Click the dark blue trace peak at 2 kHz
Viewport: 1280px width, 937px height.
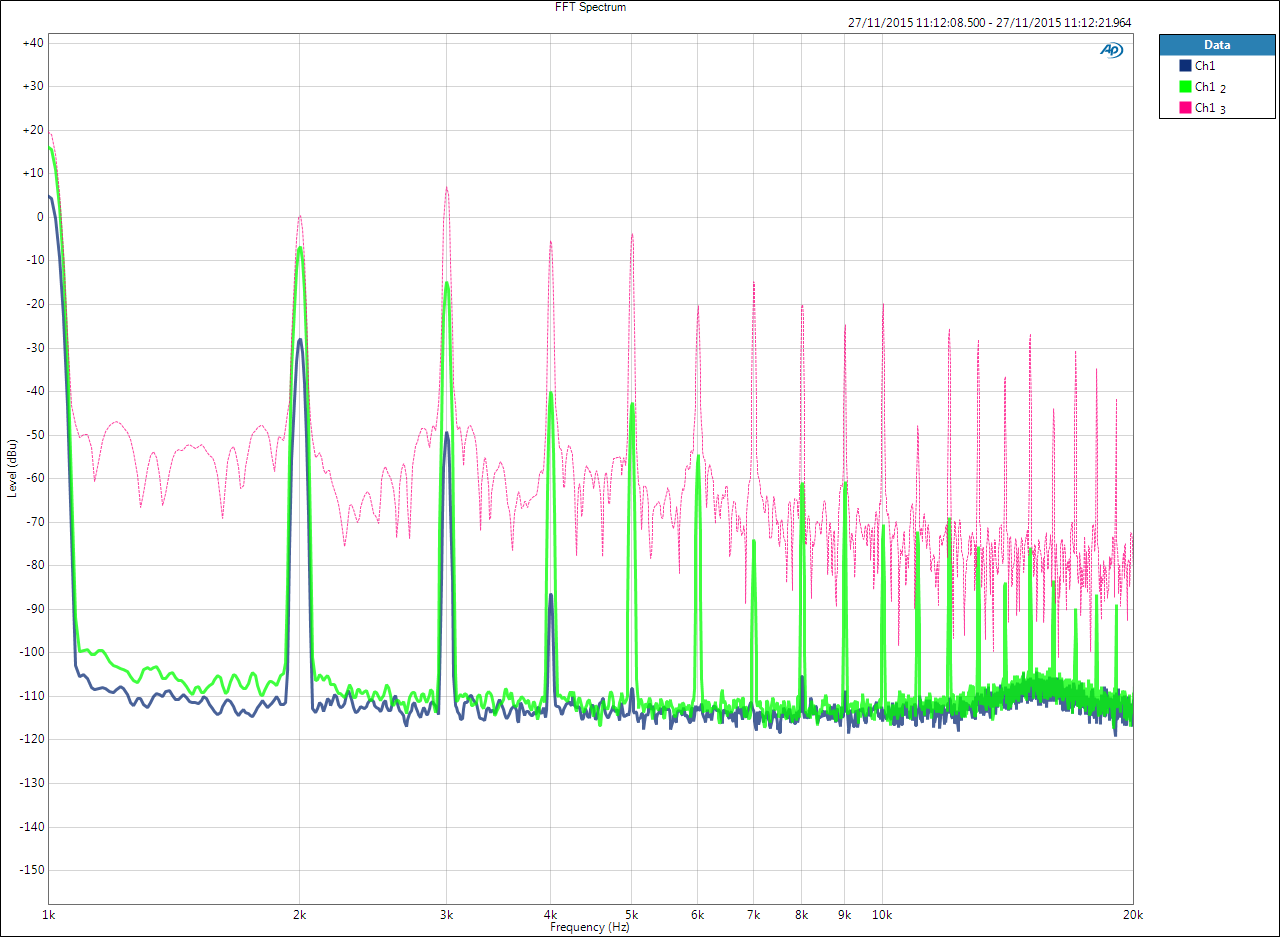tap(299, 340)
